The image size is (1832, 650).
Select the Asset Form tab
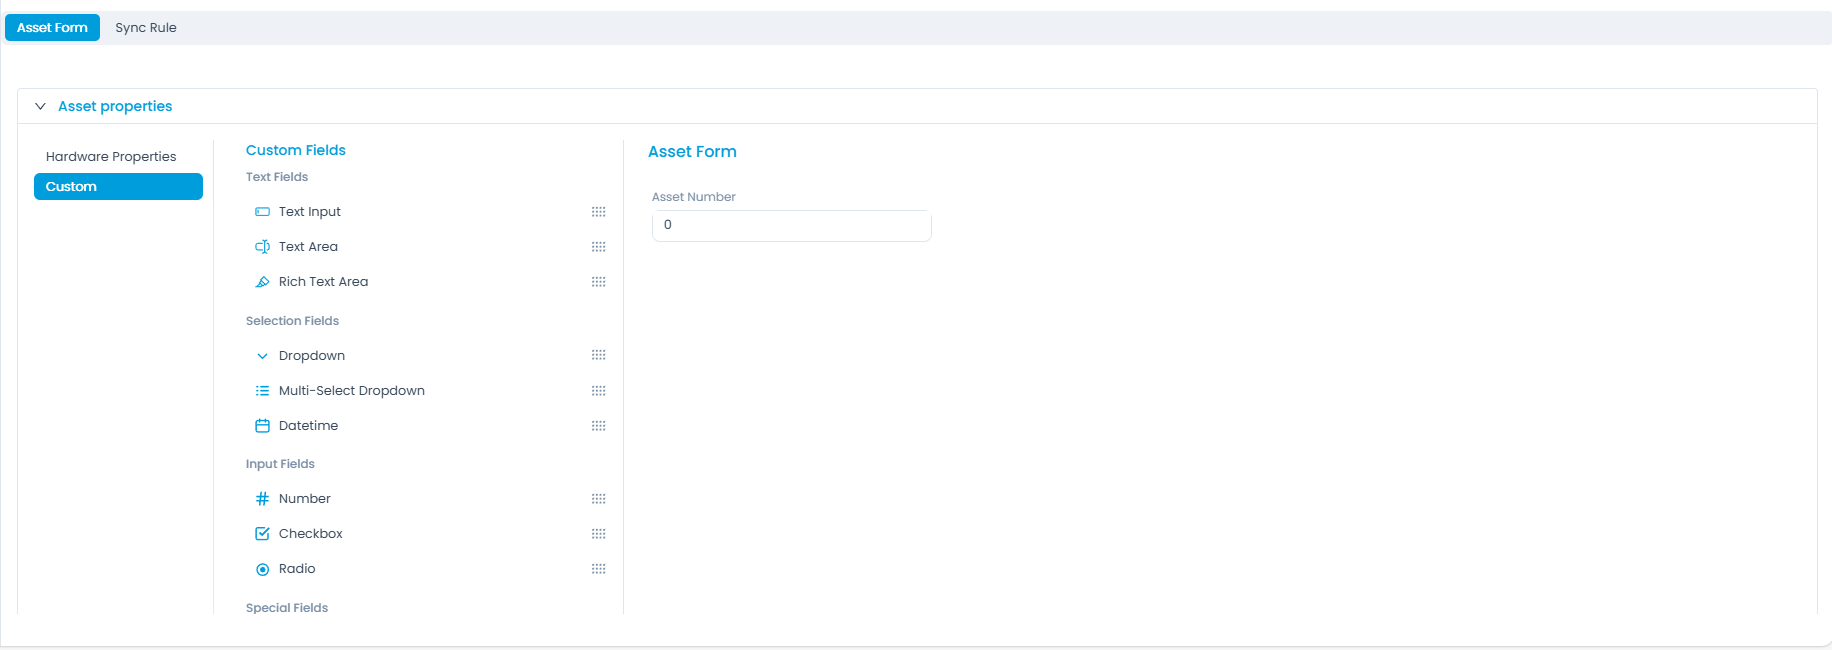coord(52,28)
